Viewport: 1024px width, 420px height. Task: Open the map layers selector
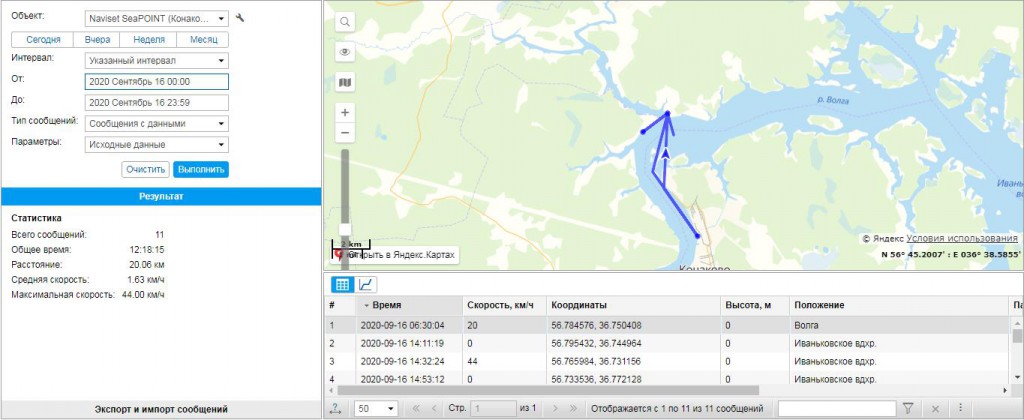(x=345, y=82)
